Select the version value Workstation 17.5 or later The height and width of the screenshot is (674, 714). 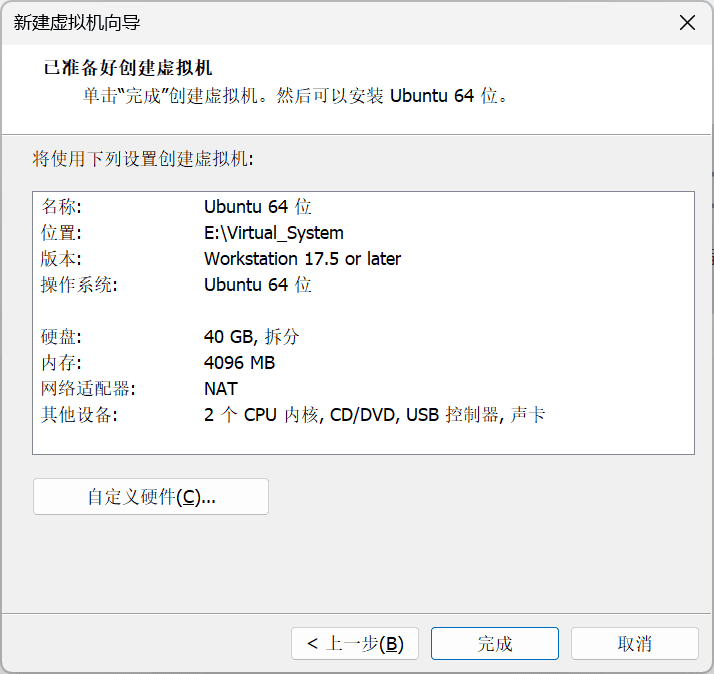pyautogui.click(x=302, y=259)
